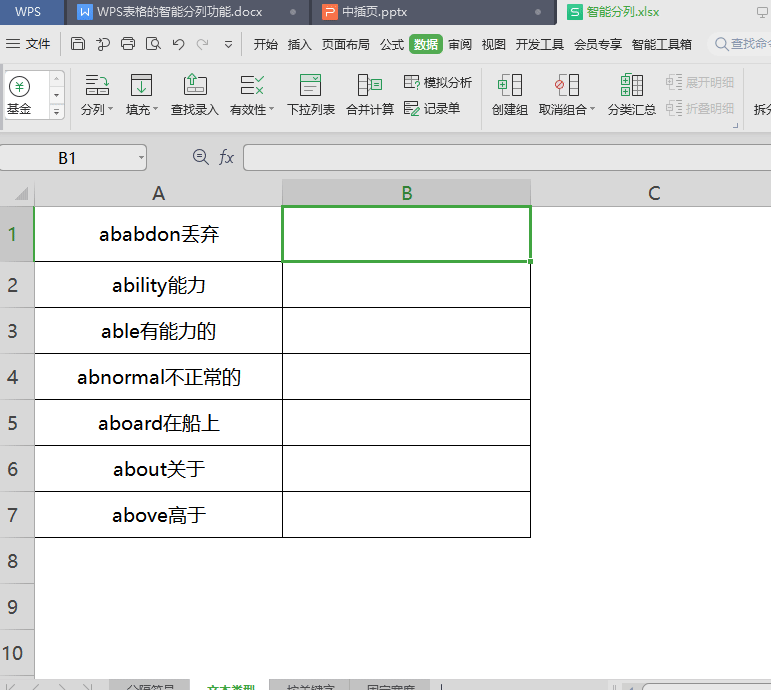Click the fx insert function icon
Image resolution: width=771 pixels, height=690 pixels.
226,157
